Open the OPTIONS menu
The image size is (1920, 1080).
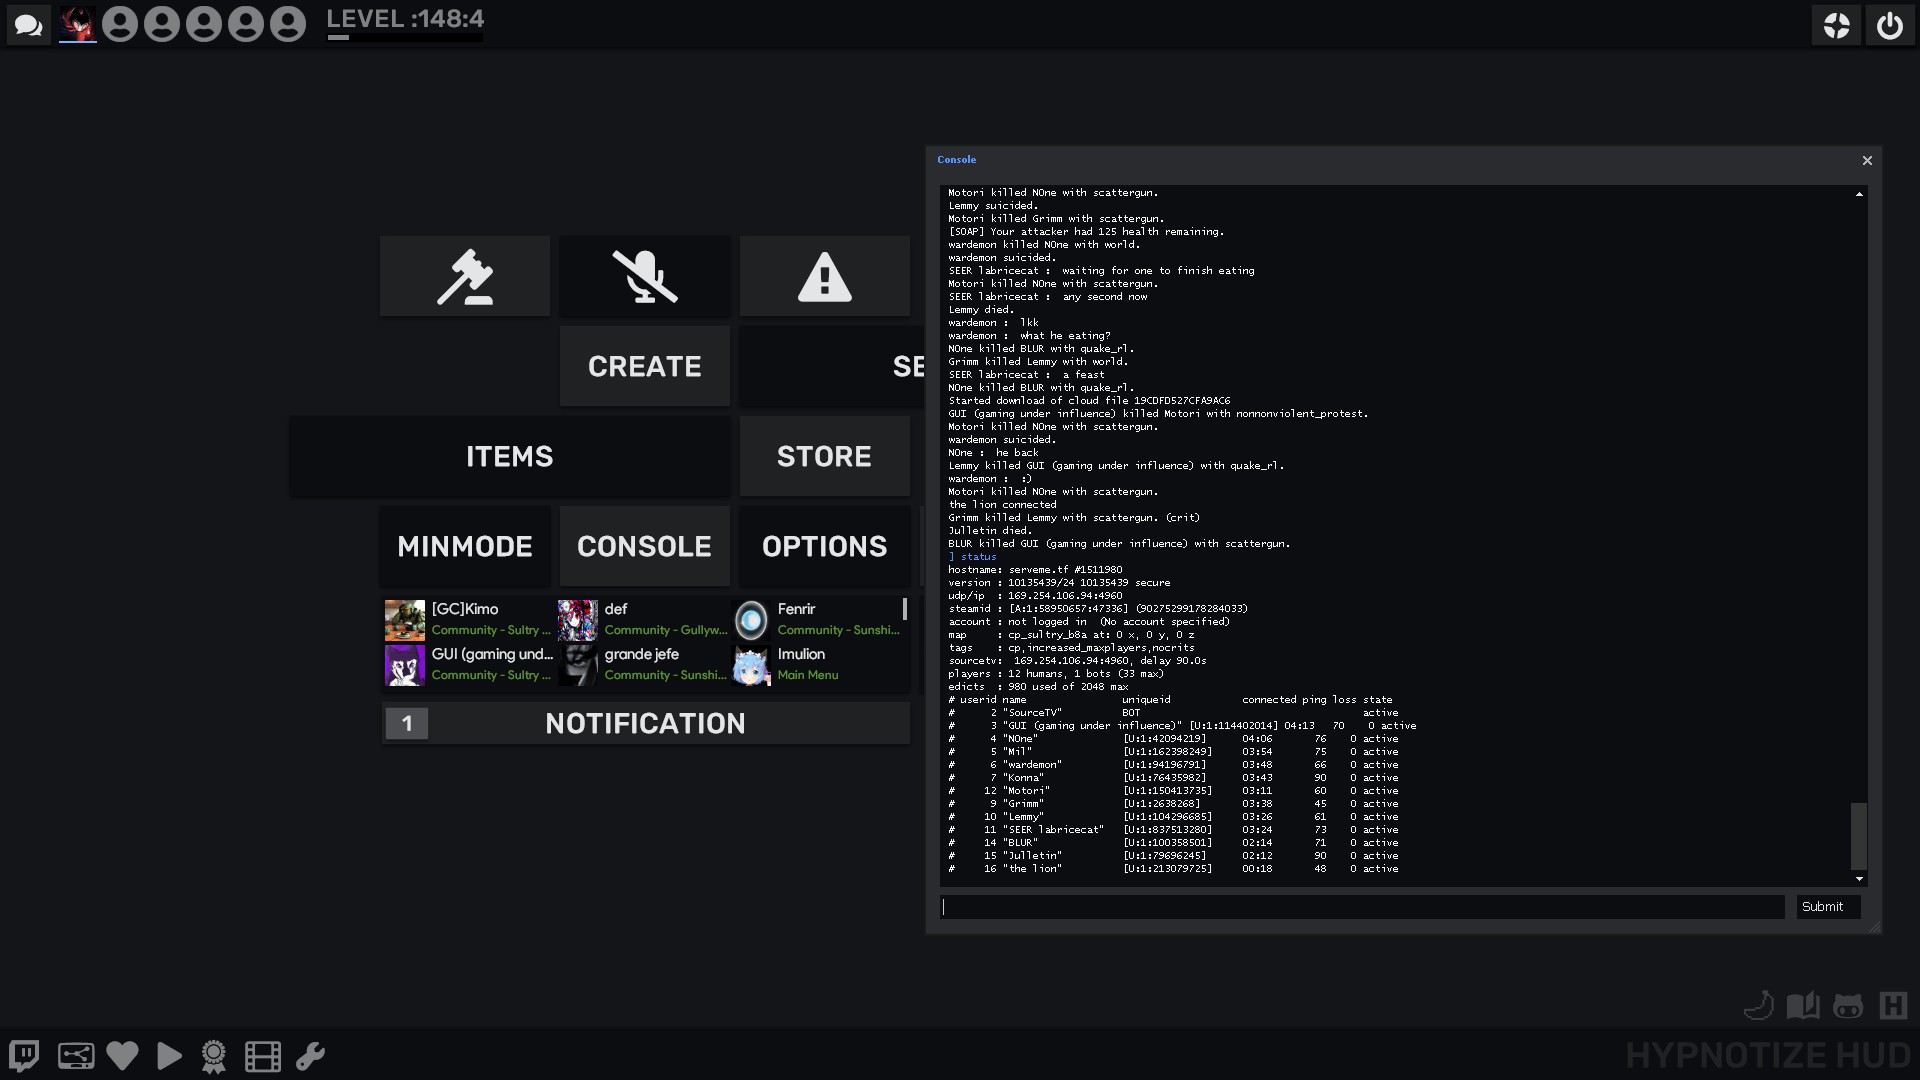tap(824, 546)
